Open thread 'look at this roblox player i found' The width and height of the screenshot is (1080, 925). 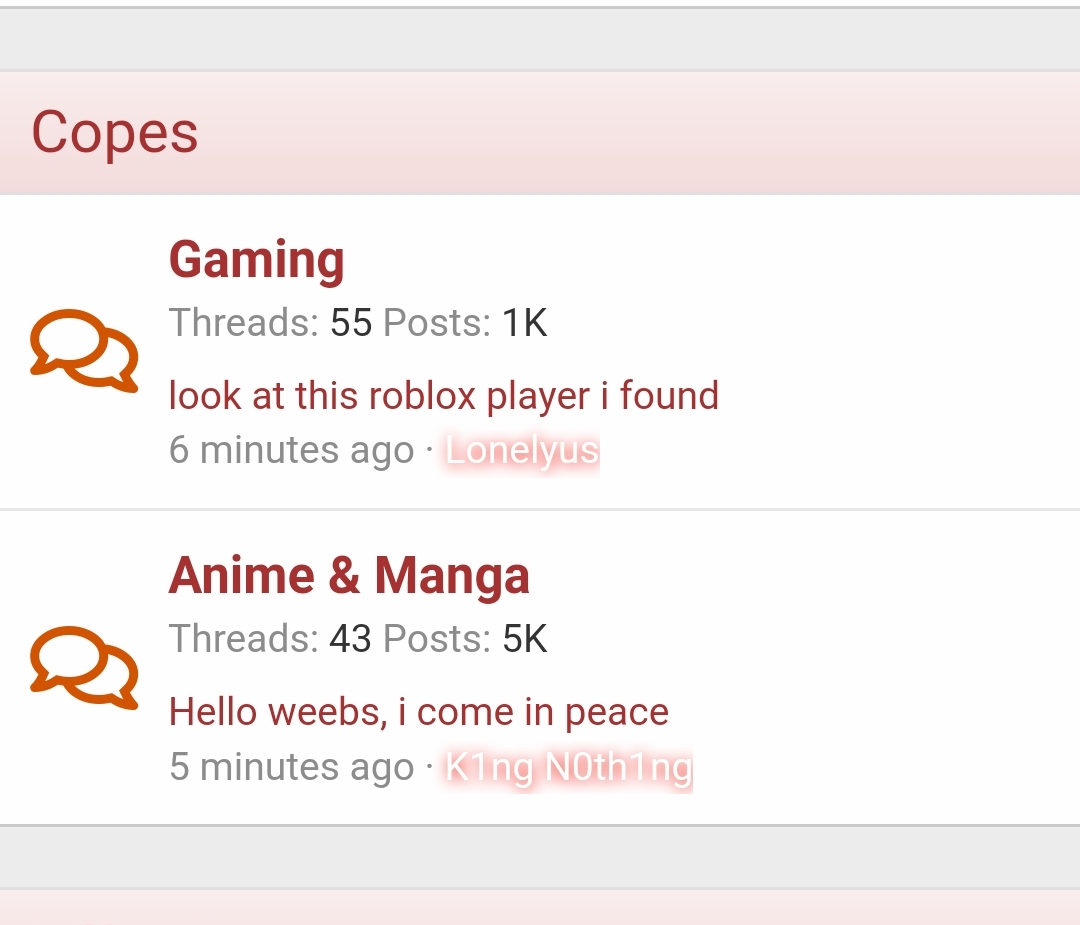pos(443,396)
